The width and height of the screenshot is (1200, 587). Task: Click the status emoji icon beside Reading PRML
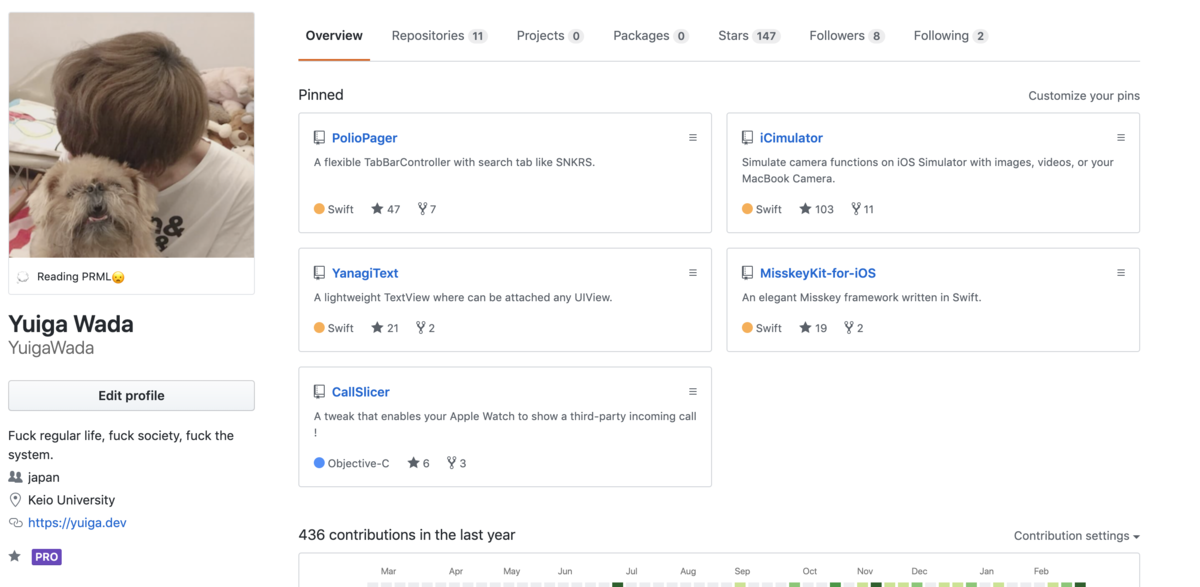click(23, 277)
